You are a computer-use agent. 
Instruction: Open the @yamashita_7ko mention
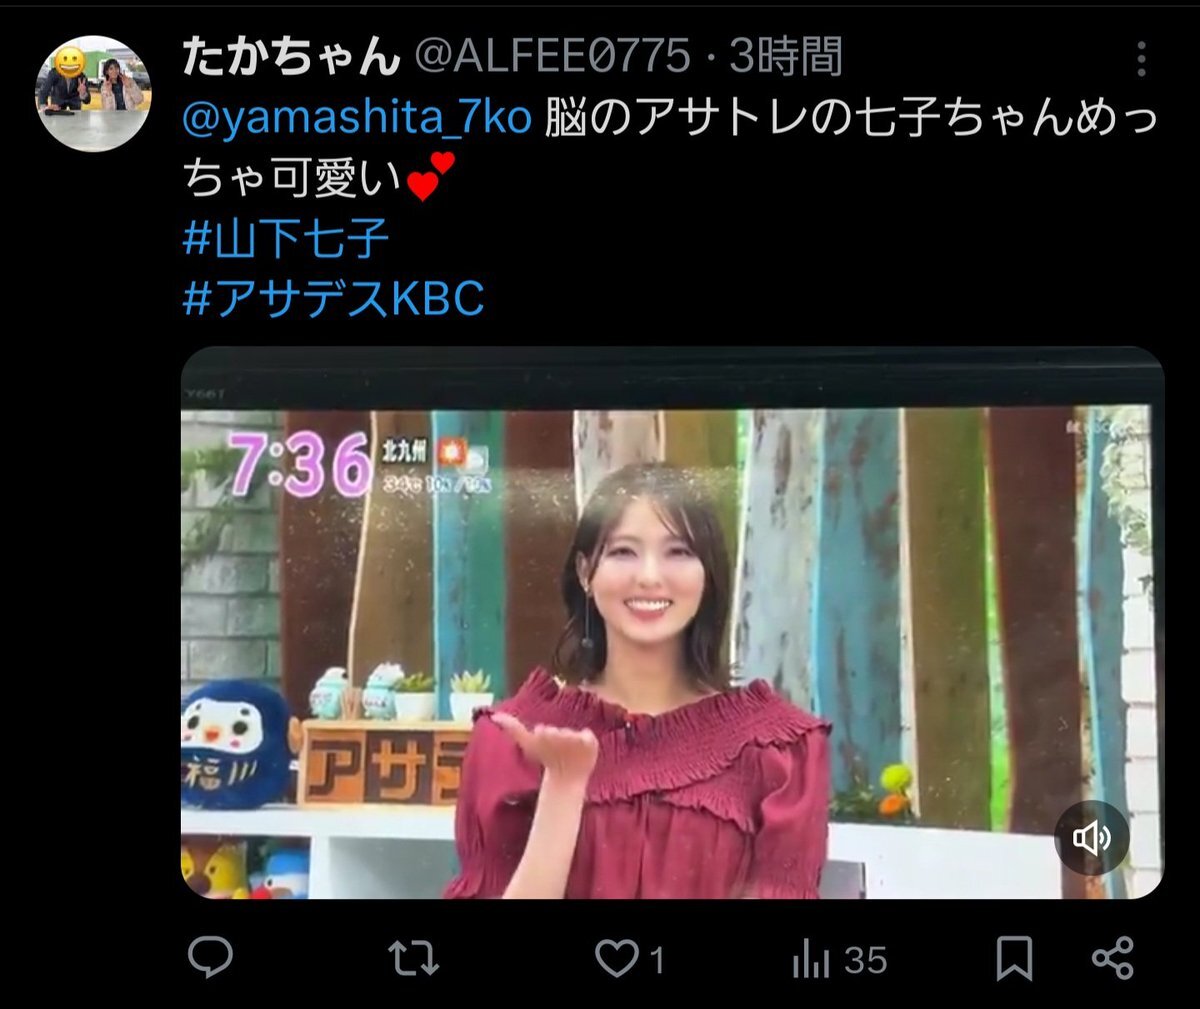coord(357,119)
